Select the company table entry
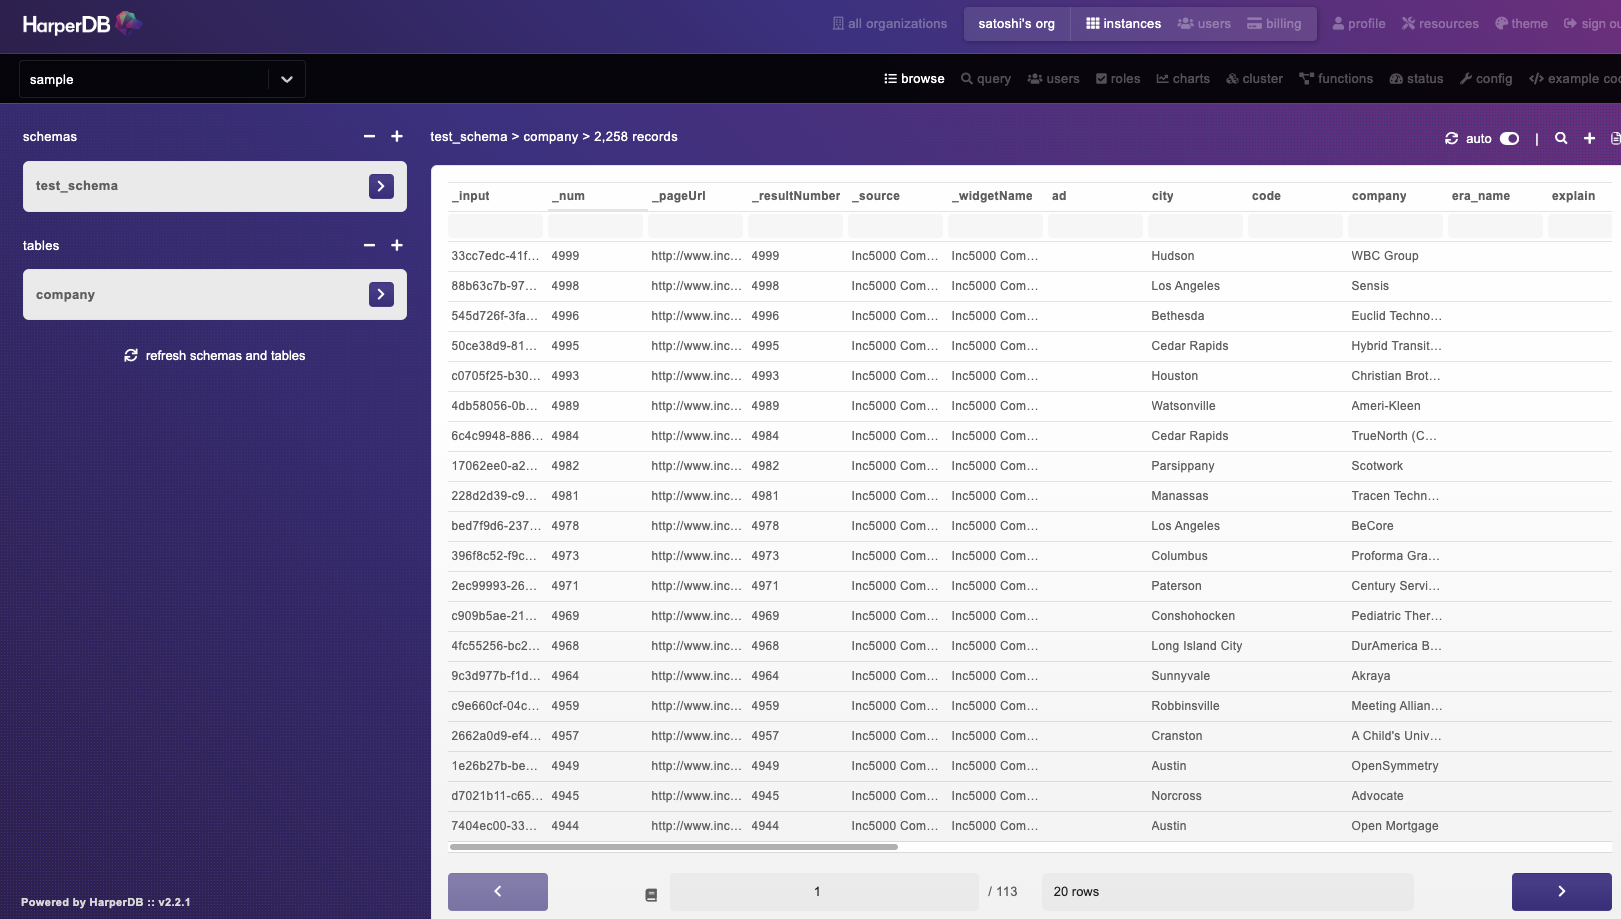 (214, 294)
